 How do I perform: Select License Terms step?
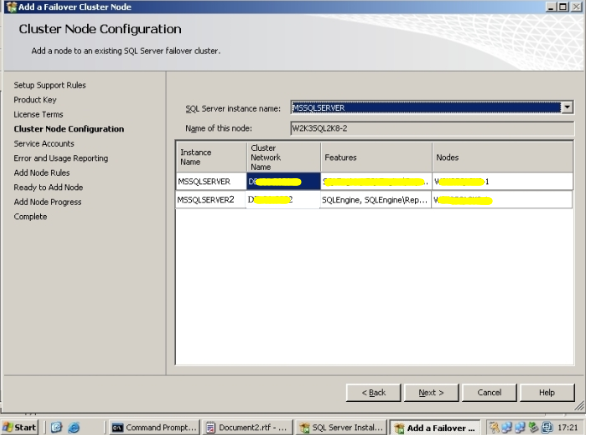[38, 114]
